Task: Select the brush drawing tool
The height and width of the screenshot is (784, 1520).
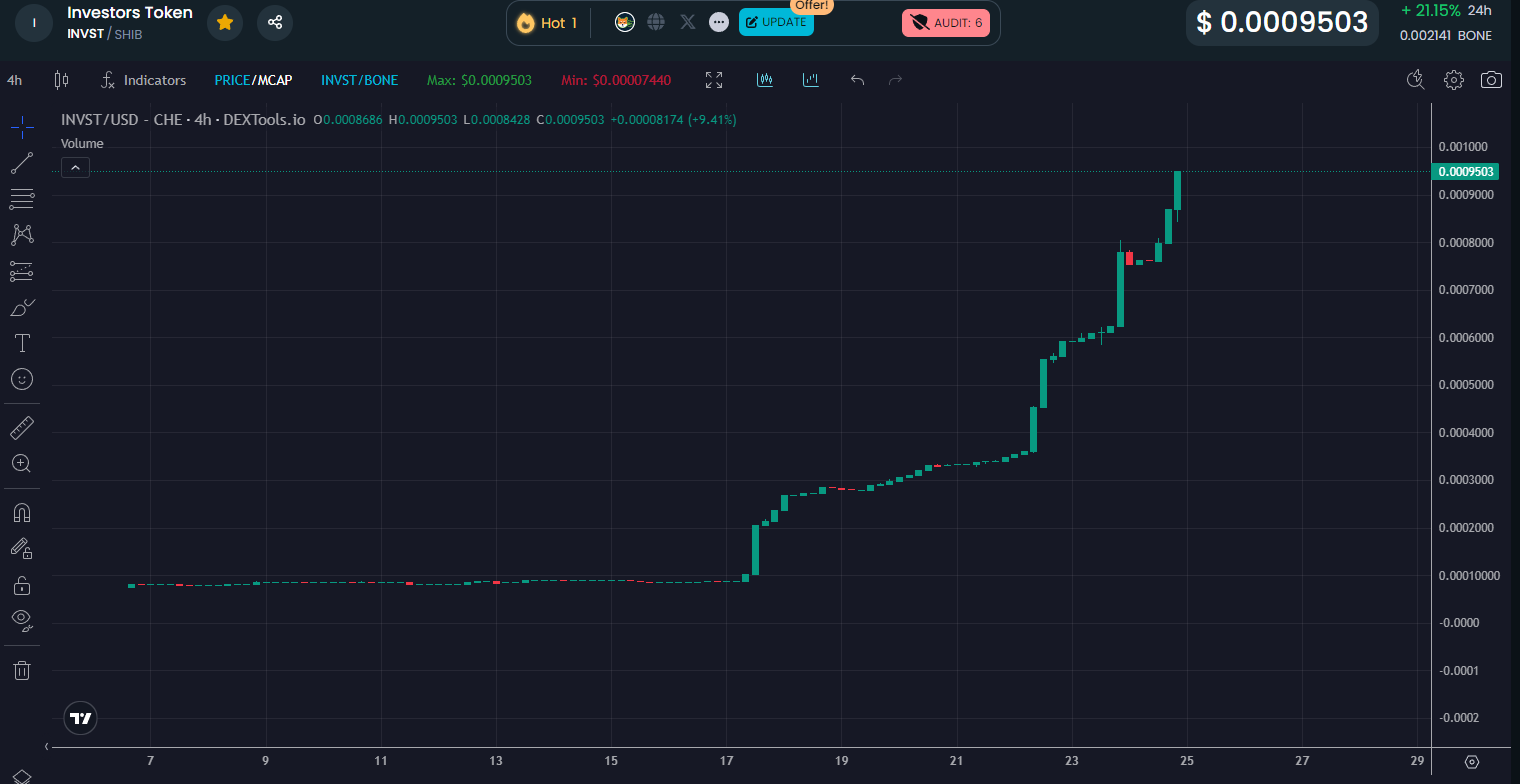Action: click(22, 307)
